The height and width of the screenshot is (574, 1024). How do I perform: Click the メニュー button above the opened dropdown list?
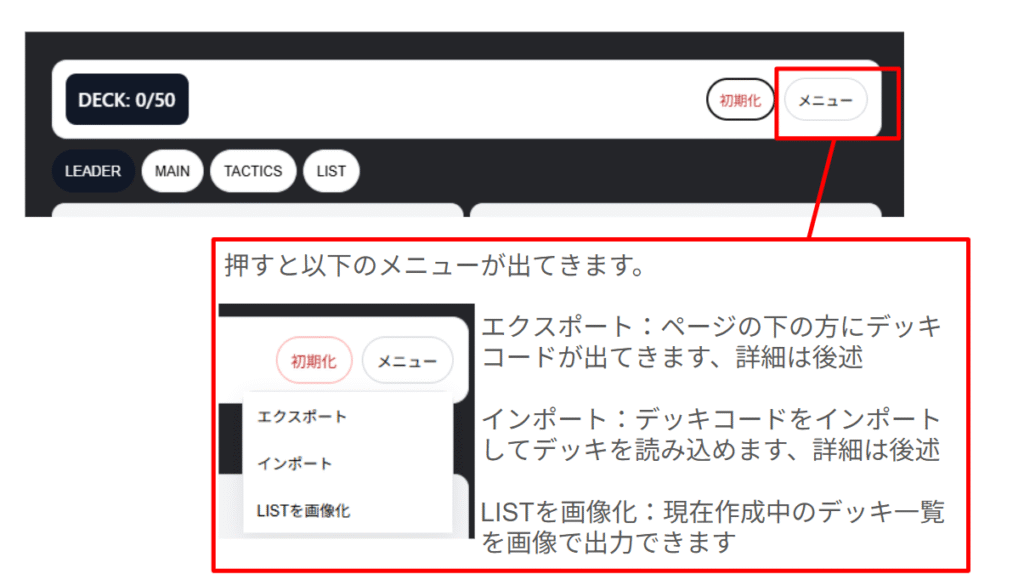[407, 360]
